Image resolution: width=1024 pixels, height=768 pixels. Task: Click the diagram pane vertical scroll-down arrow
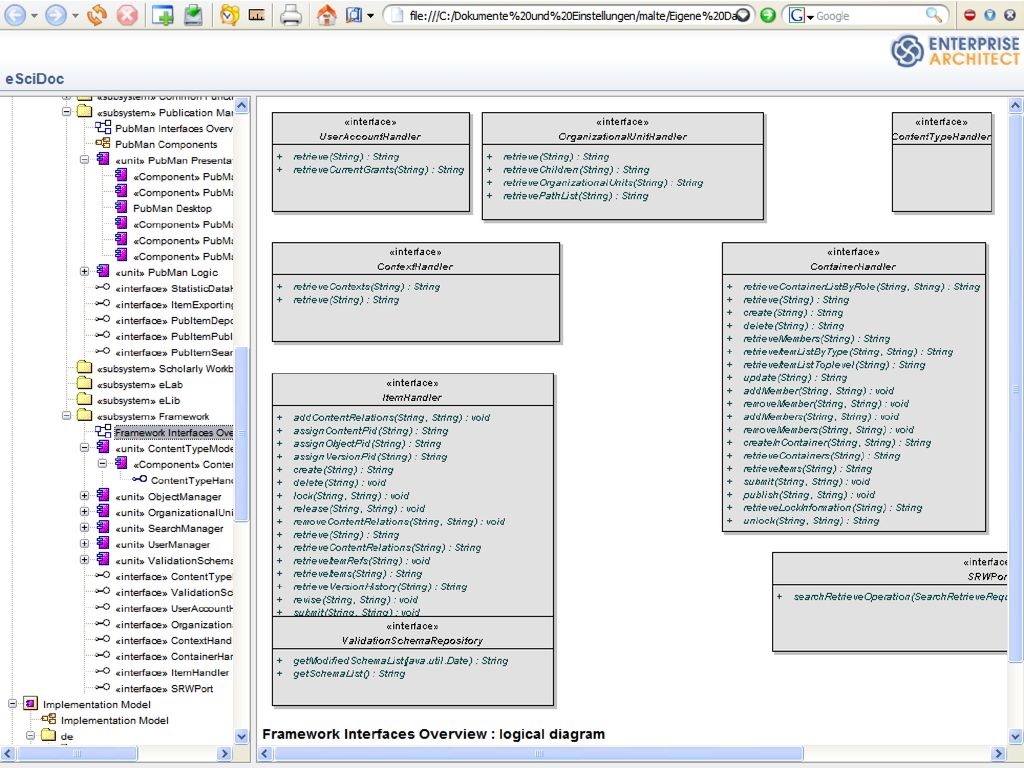pyautogui.click(x=1016, y=737)
